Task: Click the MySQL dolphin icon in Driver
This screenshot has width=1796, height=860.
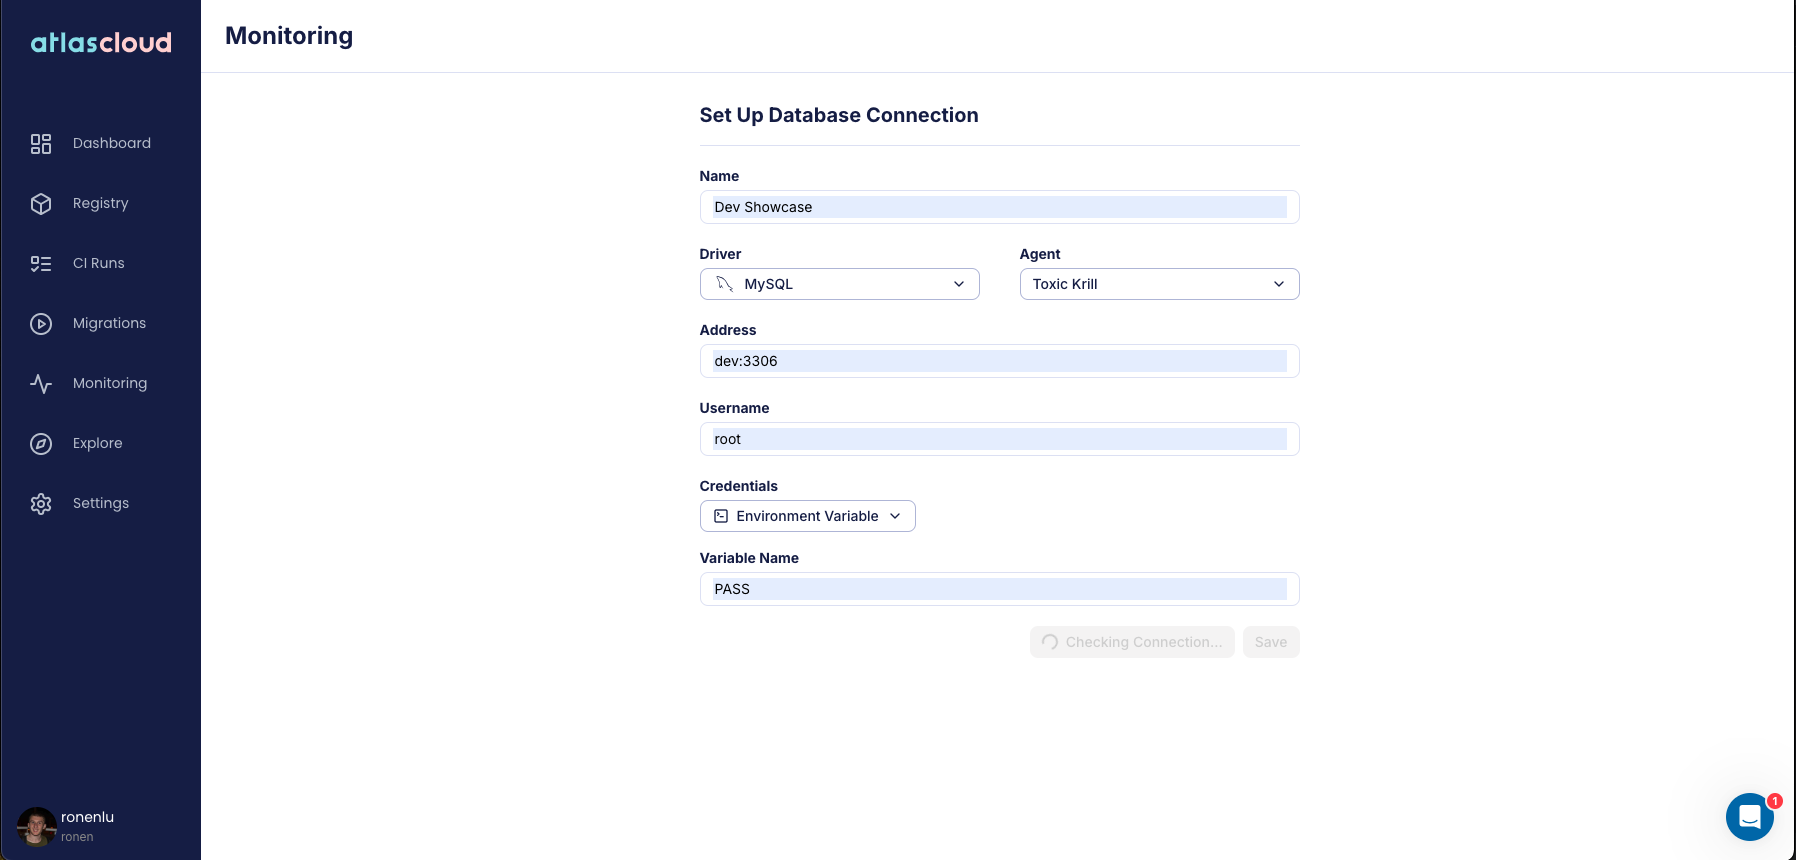Action: 725,284
